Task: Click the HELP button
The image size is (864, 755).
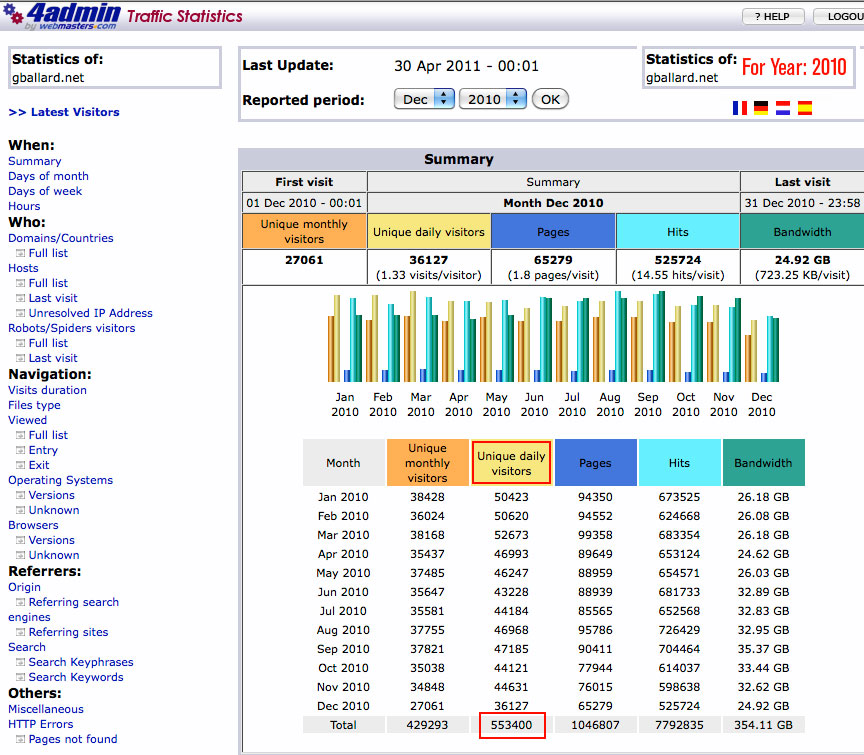Action: [772, 17]
